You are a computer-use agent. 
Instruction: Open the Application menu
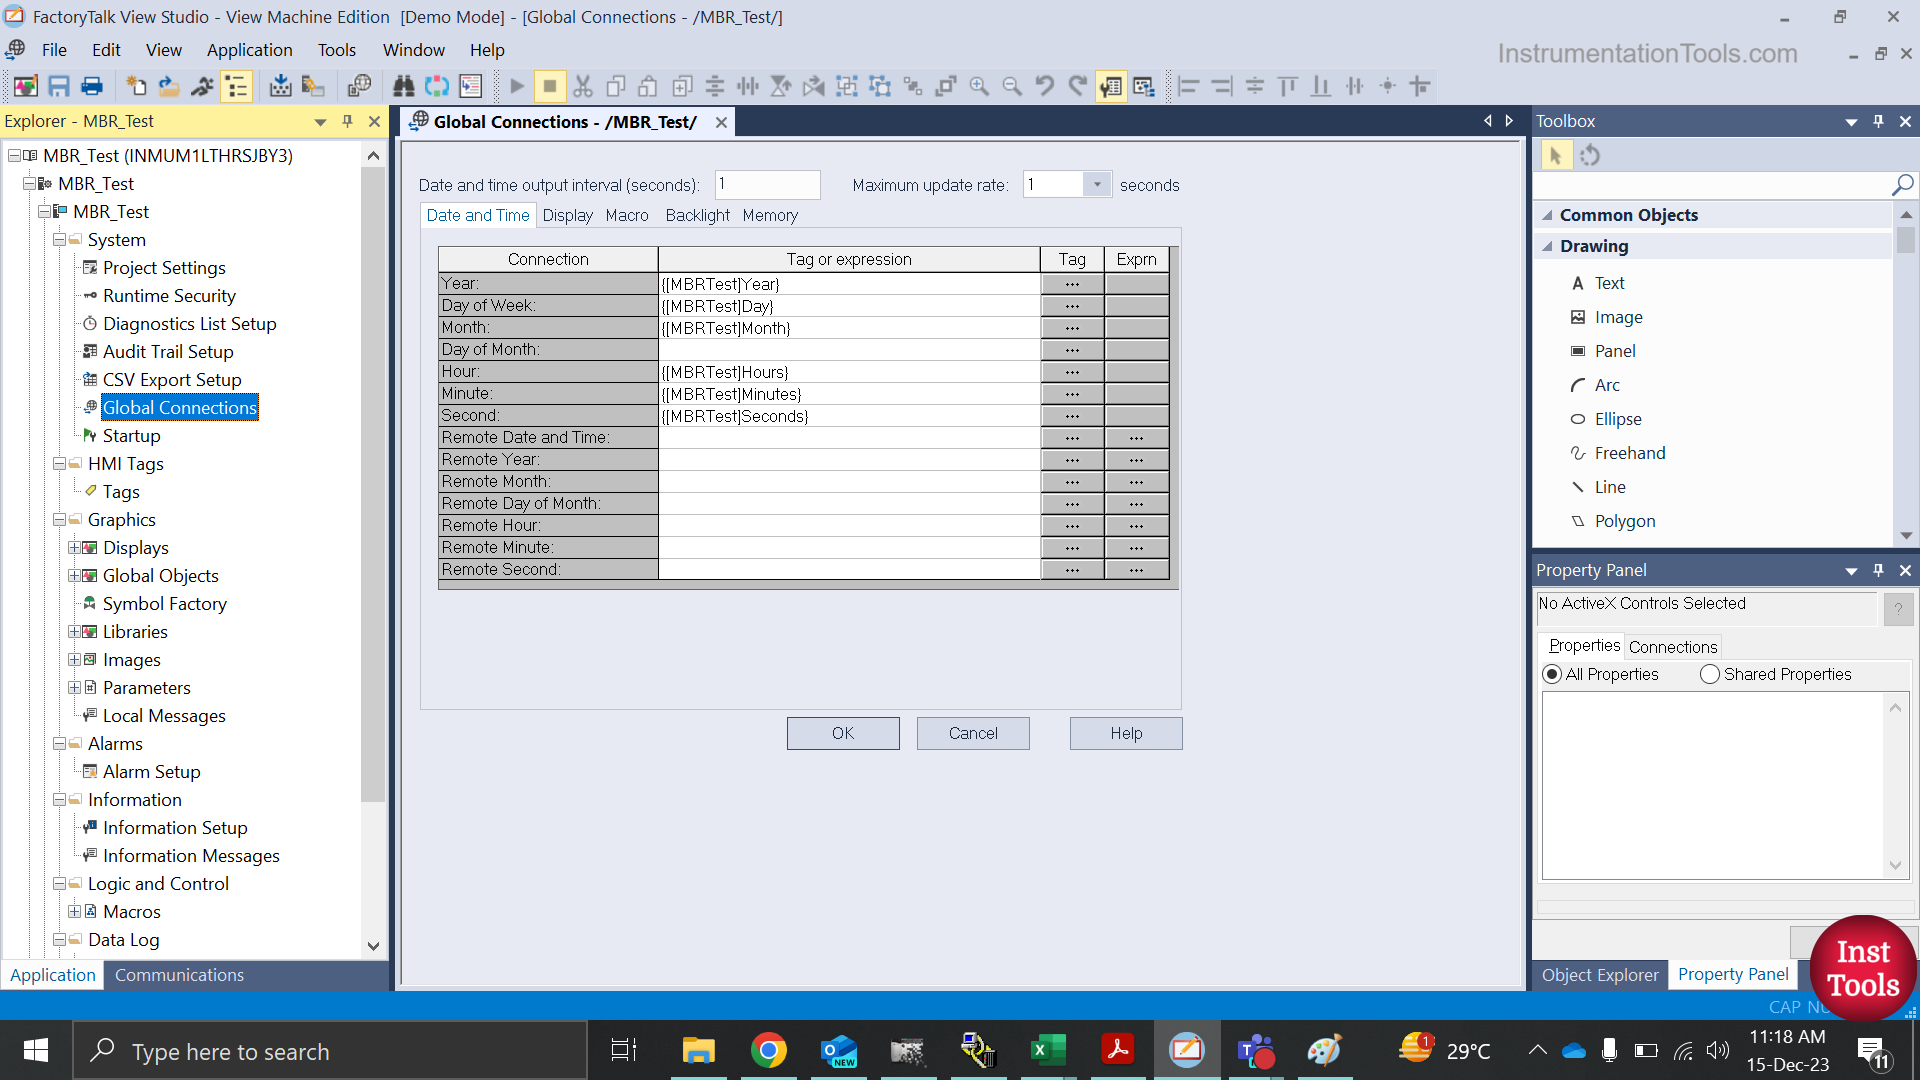249,50
